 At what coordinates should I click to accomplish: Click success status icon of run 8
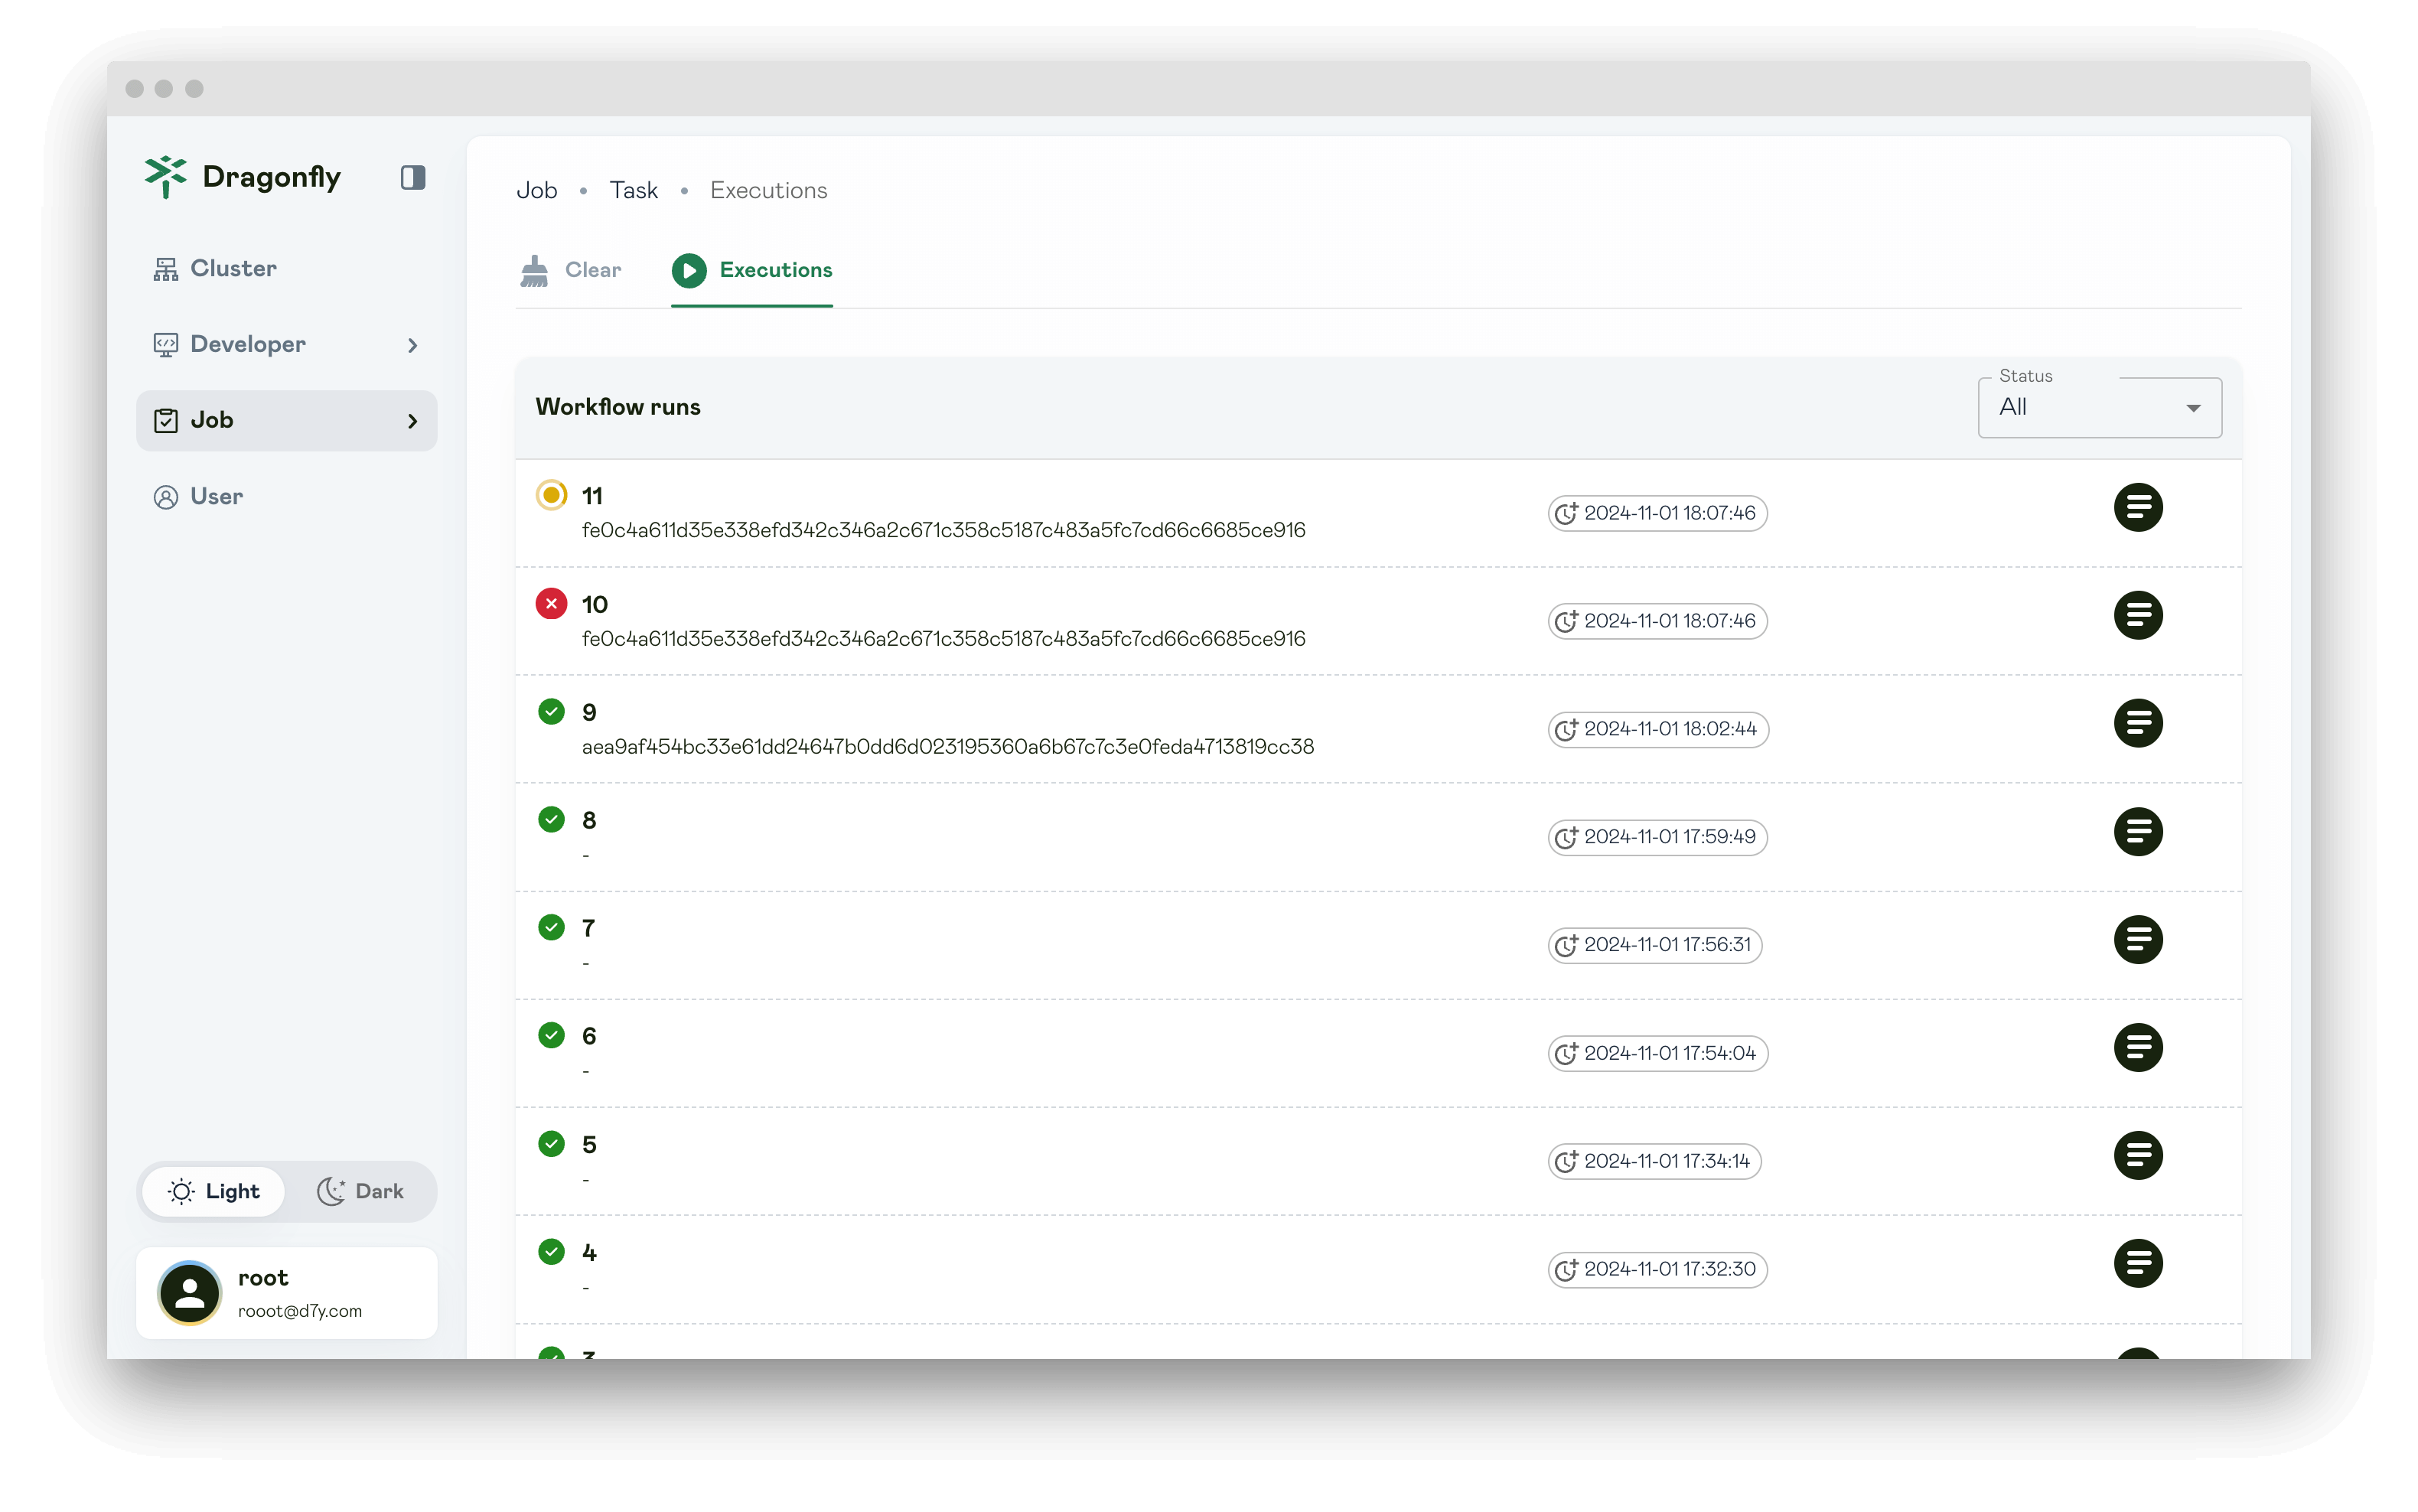click(551, 820)
